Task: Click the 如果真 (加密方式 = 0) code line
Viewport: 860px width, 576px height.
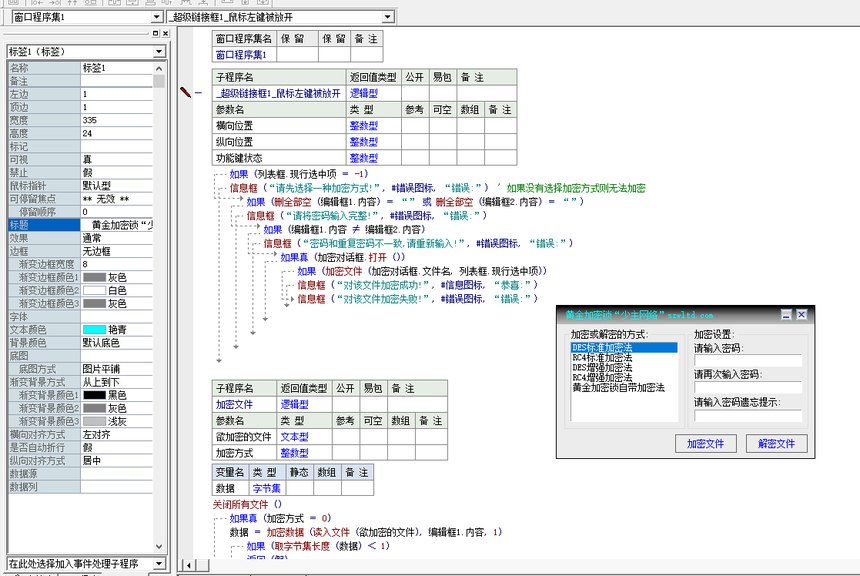Action: click(x=281, y=518)
